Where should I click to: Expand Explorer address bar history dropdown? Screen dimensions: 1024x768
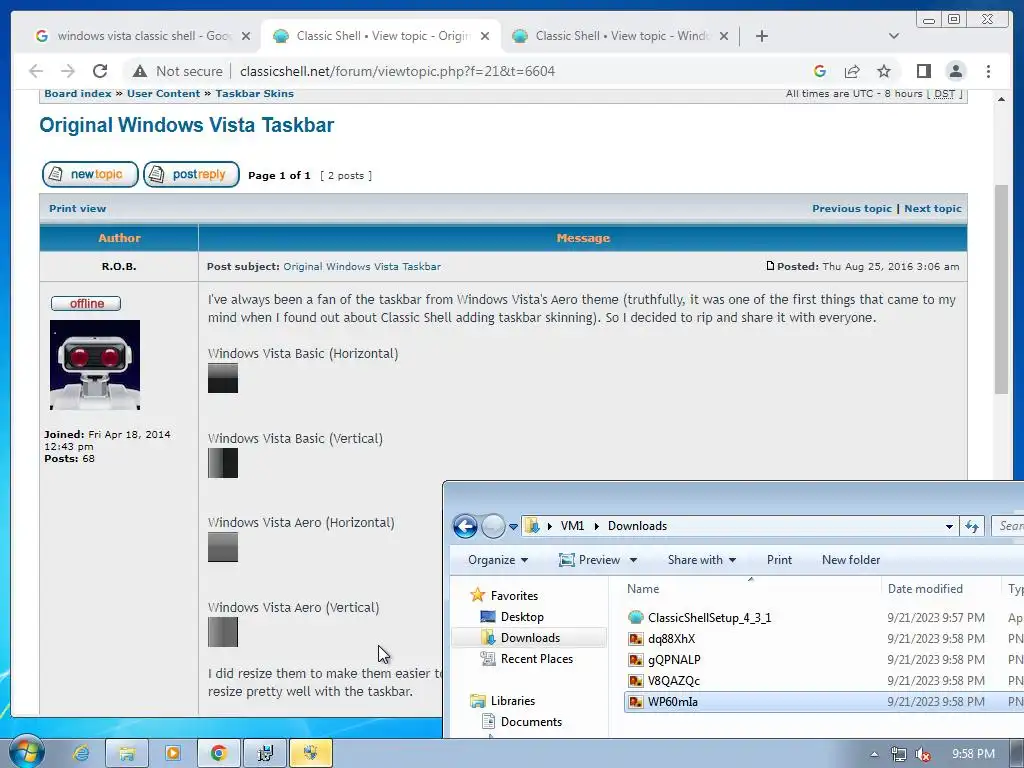point(949,526)
